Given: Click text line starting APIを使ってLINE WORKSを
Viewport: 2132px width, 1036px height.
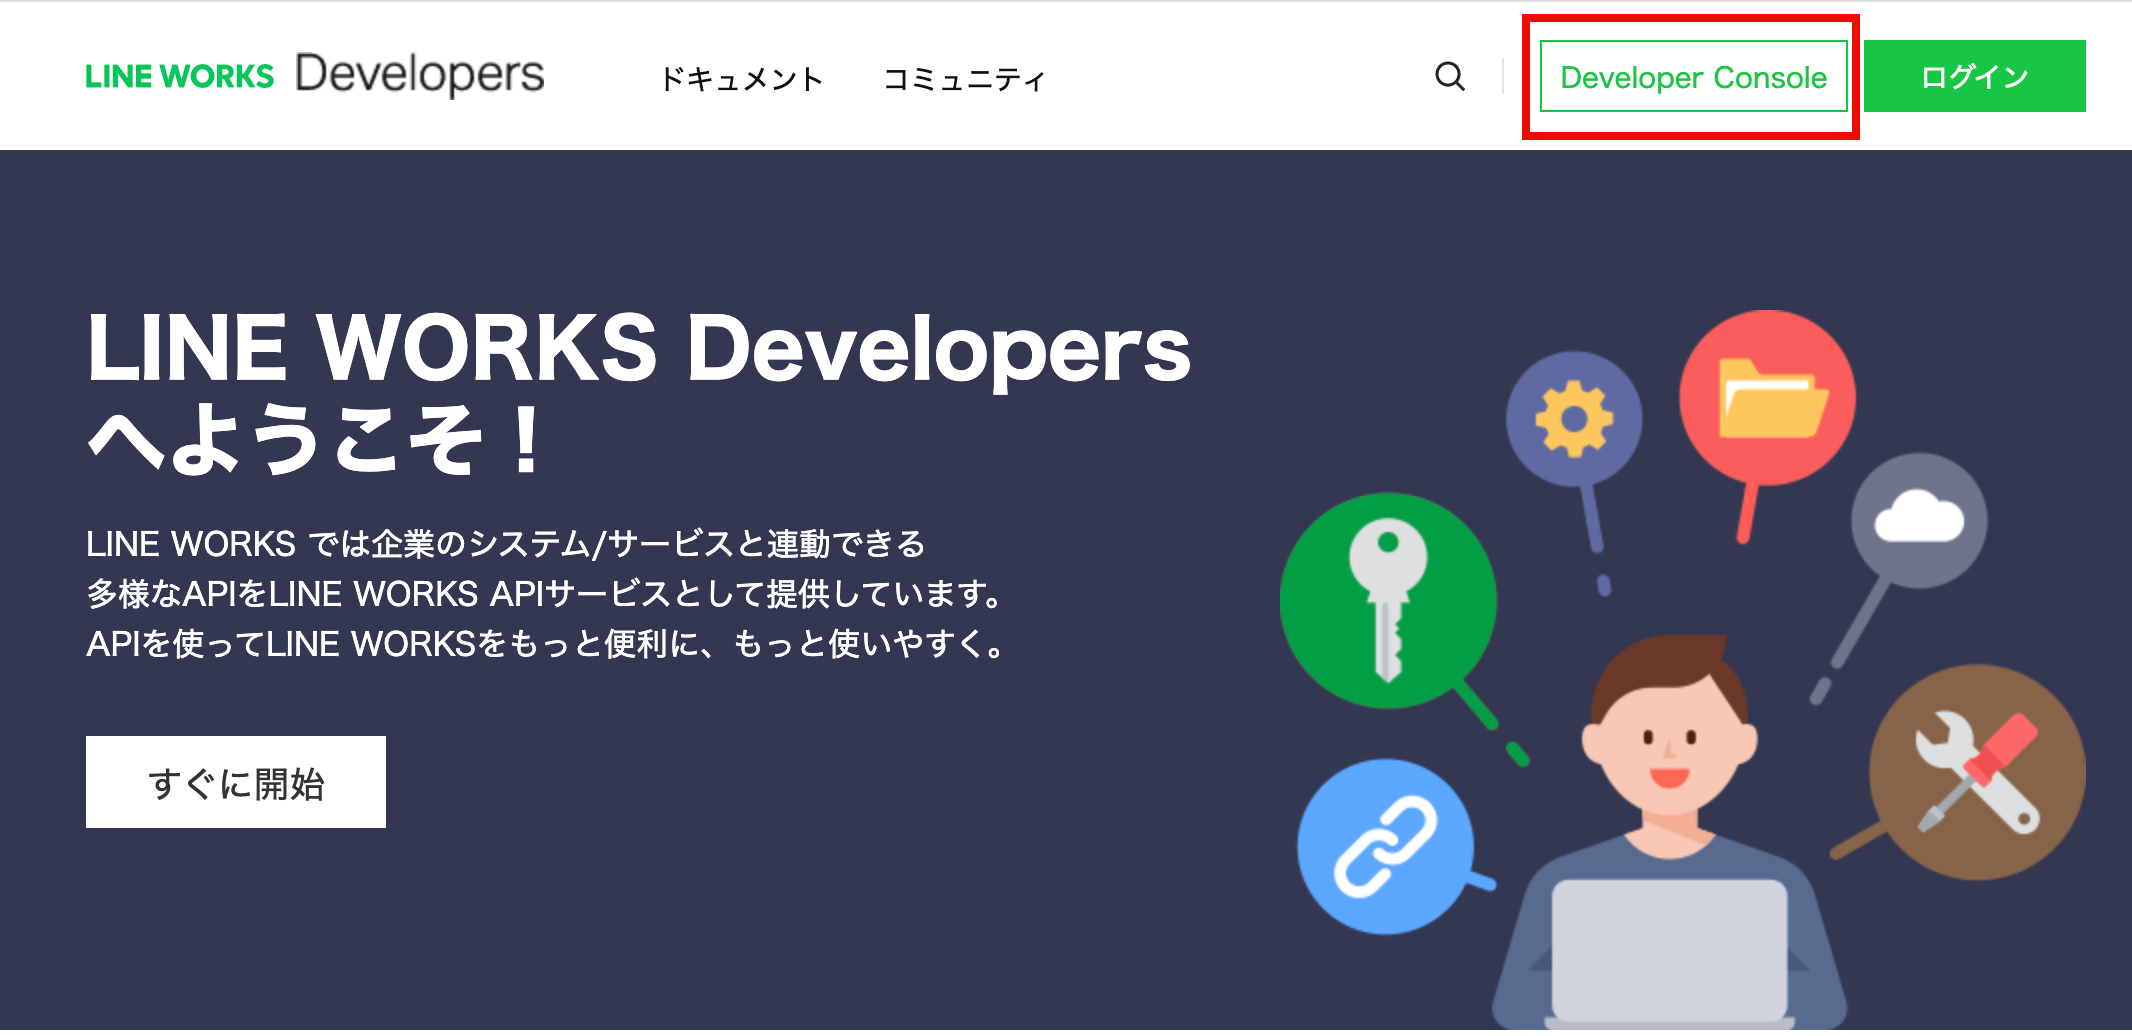Looking at the screenshot, I should 546,644.
